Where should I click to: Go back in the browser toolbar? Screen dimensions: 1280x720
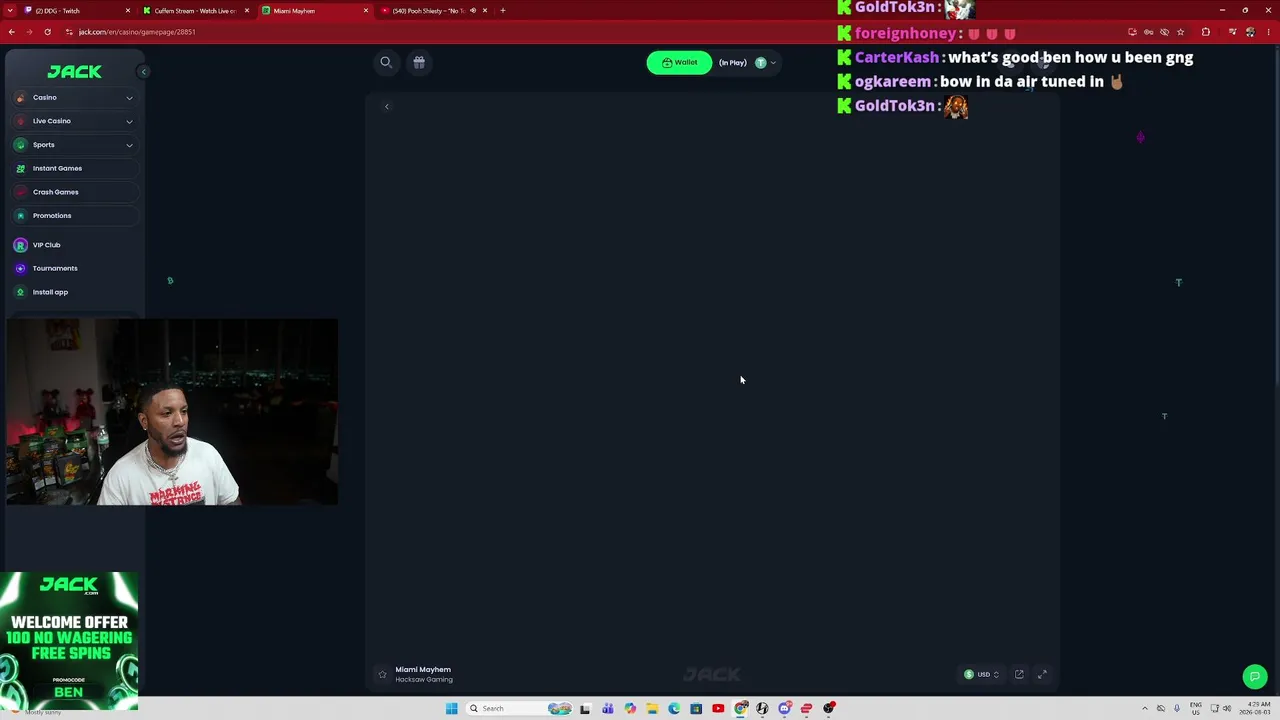coord(11,32)
